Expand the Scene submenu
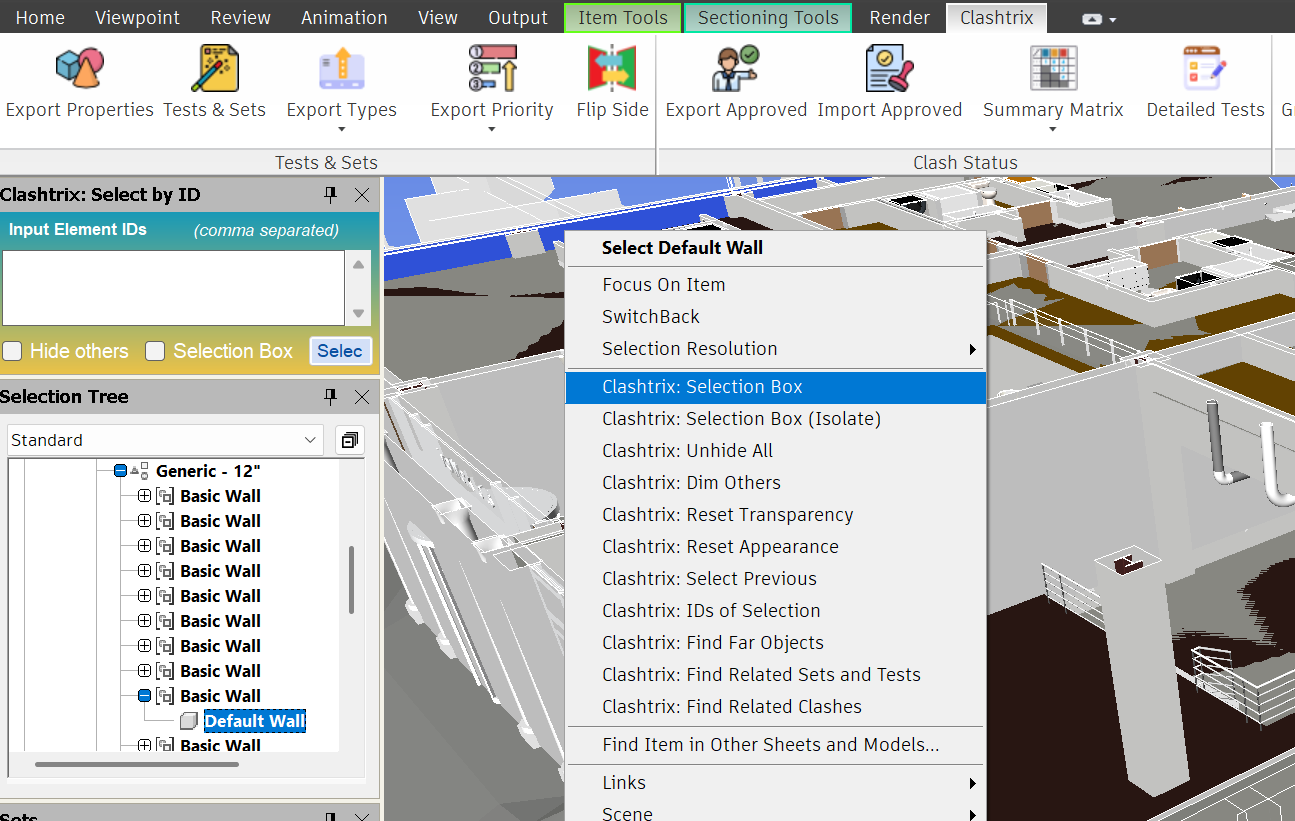This screenshot has height=821, width=1295. click(x=972, y=814)
